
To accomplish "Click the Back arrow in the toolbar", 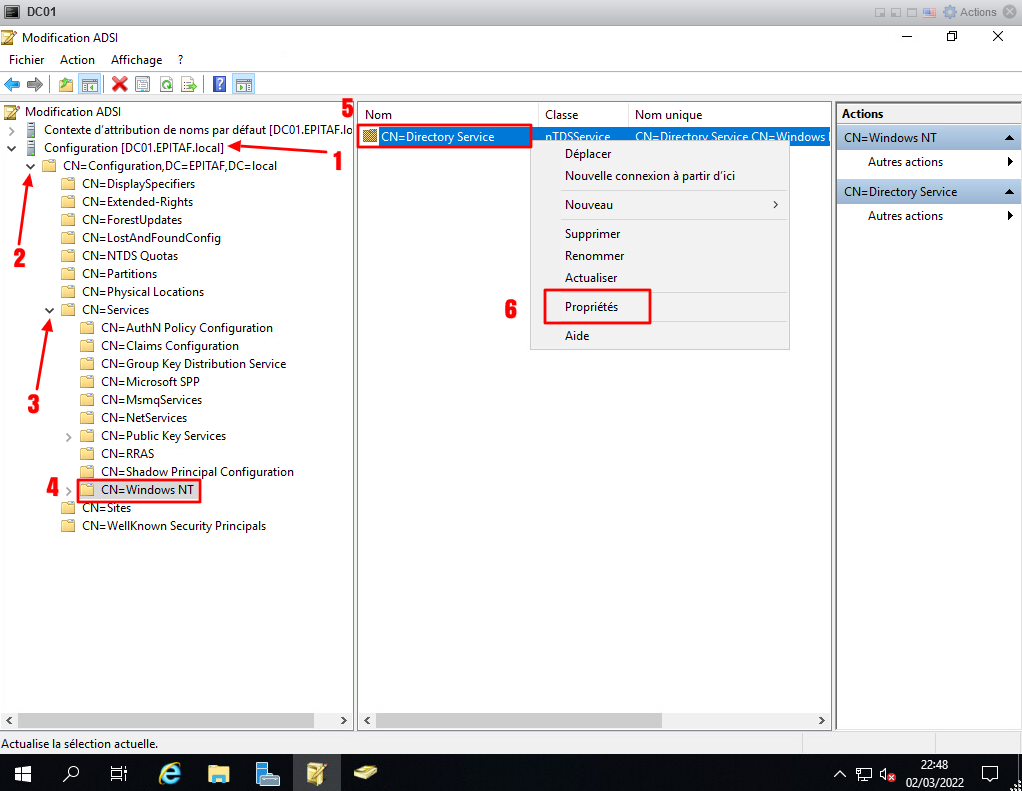I will [x=12, y=85].
